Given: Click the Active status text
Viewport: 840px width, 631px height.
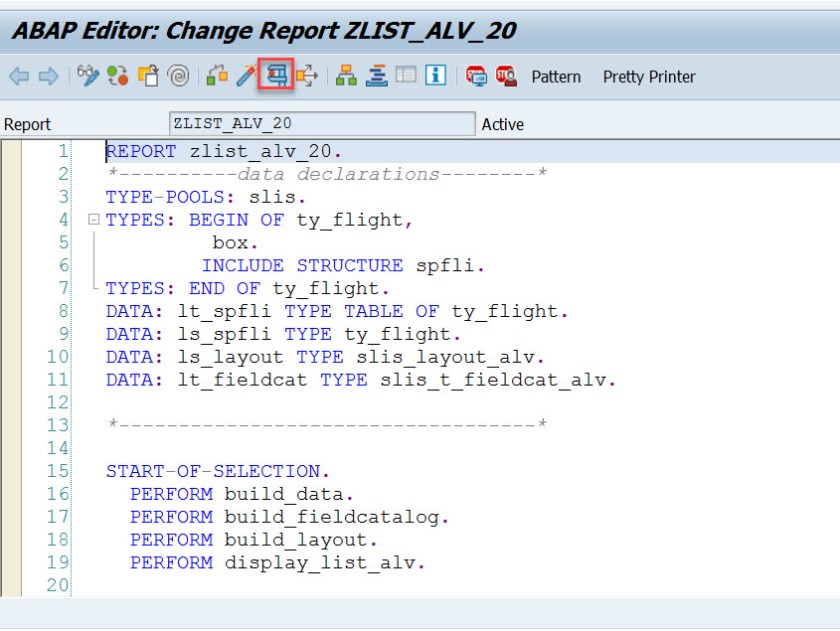Looking at the screenshot, I should click(x=502, y=124).
